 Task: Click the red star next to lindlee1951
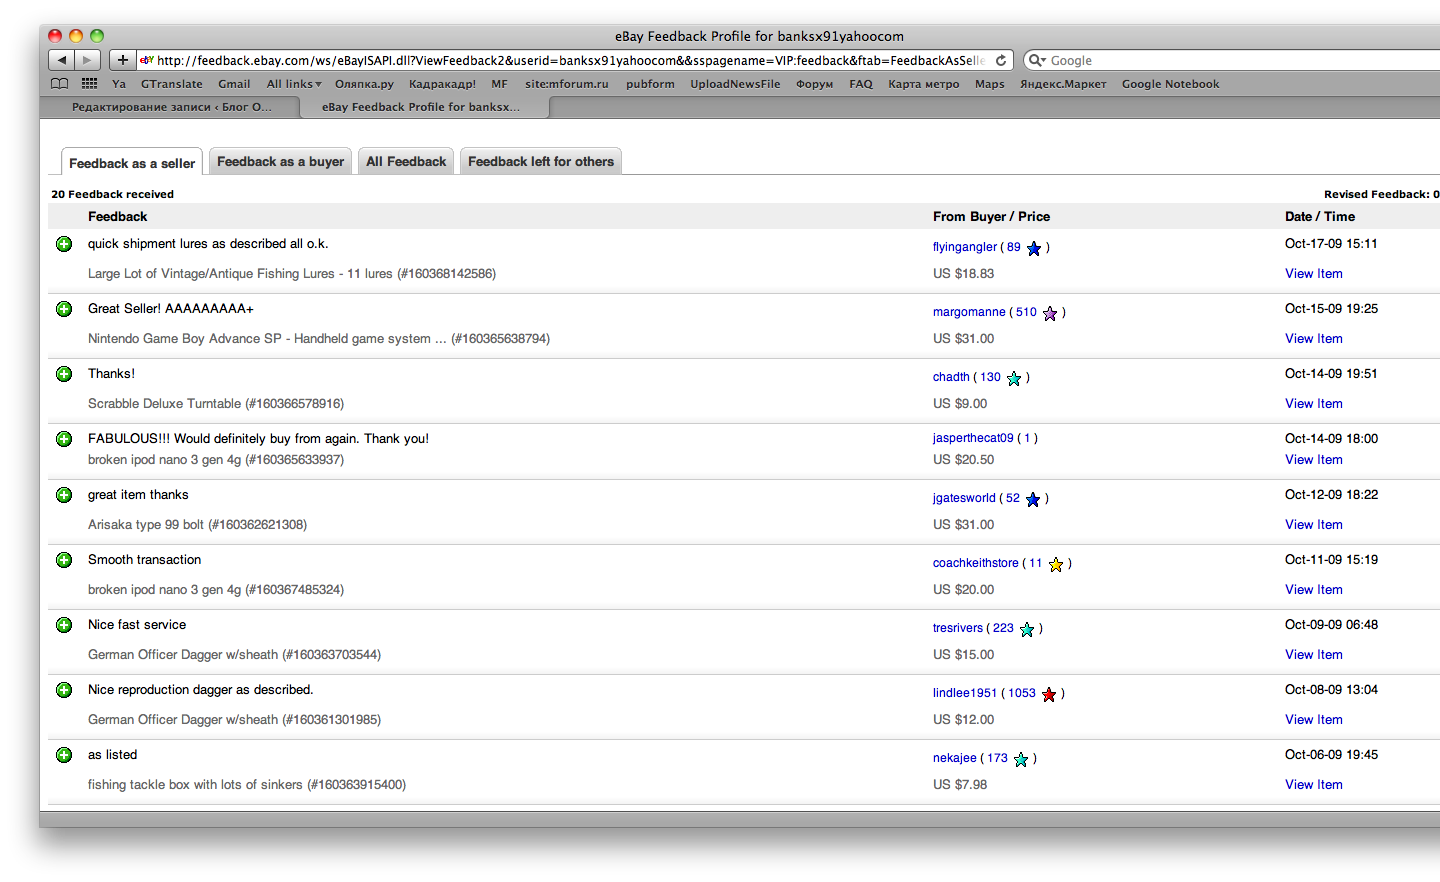(x=1049, y=694)
